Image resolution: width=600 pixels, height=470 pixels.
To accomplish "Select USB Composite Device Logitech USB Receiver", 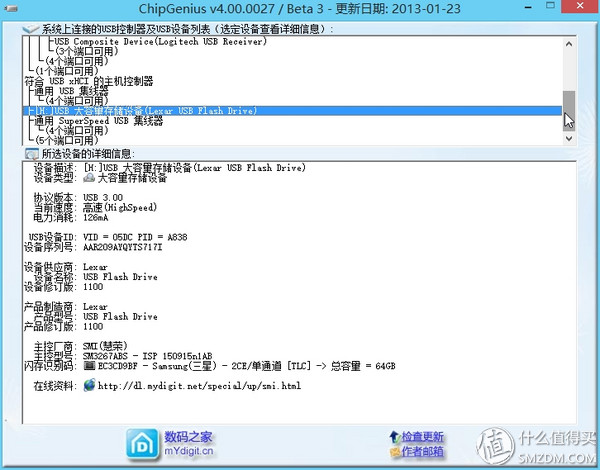I will 160,41.
